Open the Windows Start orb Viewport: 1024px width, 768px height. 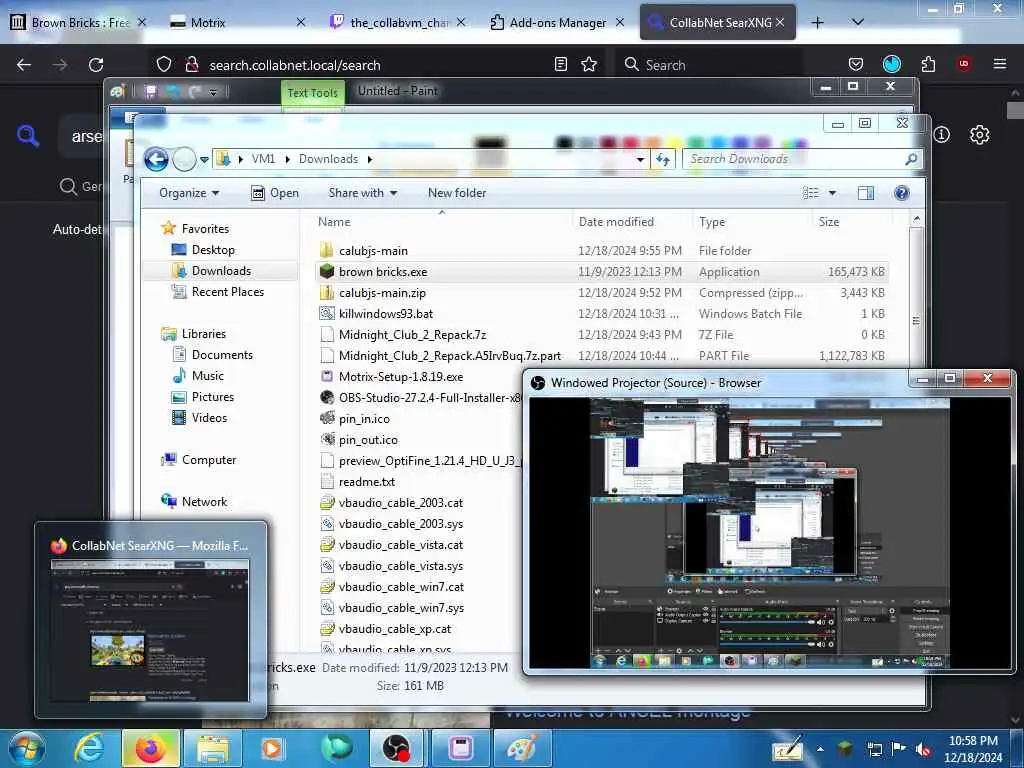[27, 748]
